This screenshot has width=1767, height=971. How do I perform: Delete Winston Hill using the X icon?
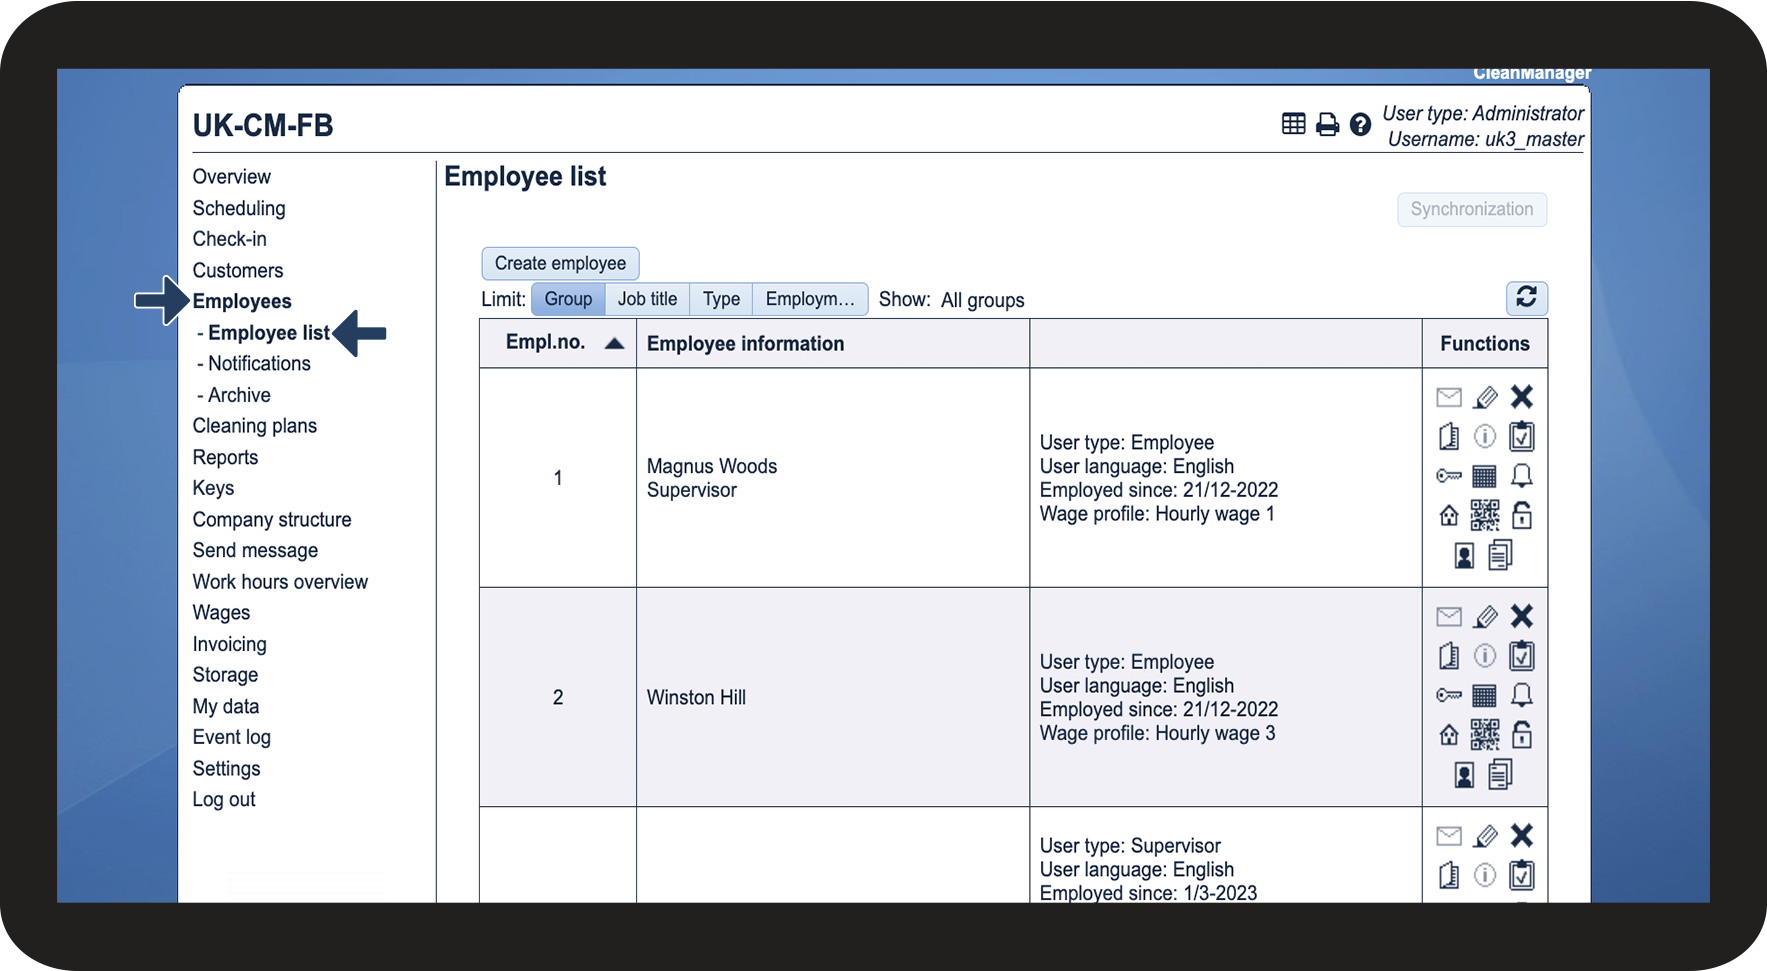pyautogui.click(x=1521, y=616)
